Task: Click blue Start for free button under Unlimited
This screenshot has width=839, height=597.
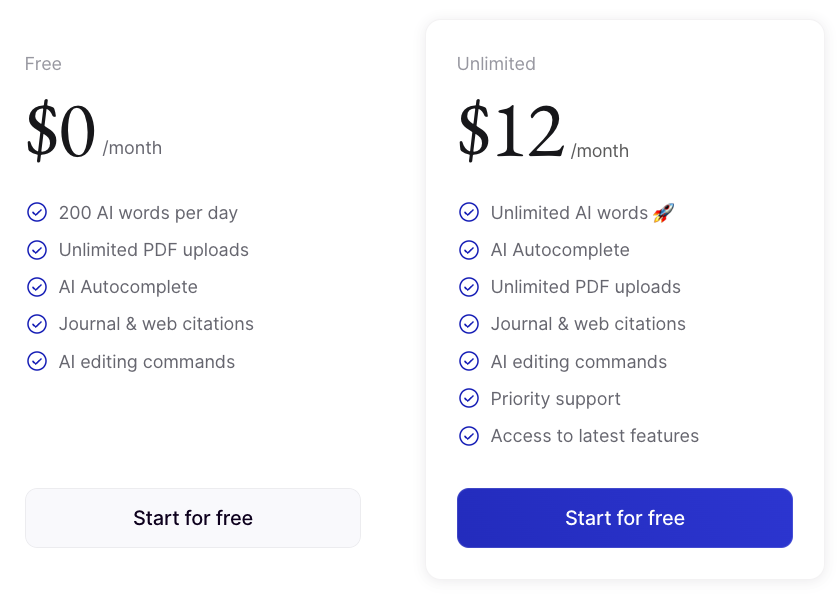Action: 624,518
